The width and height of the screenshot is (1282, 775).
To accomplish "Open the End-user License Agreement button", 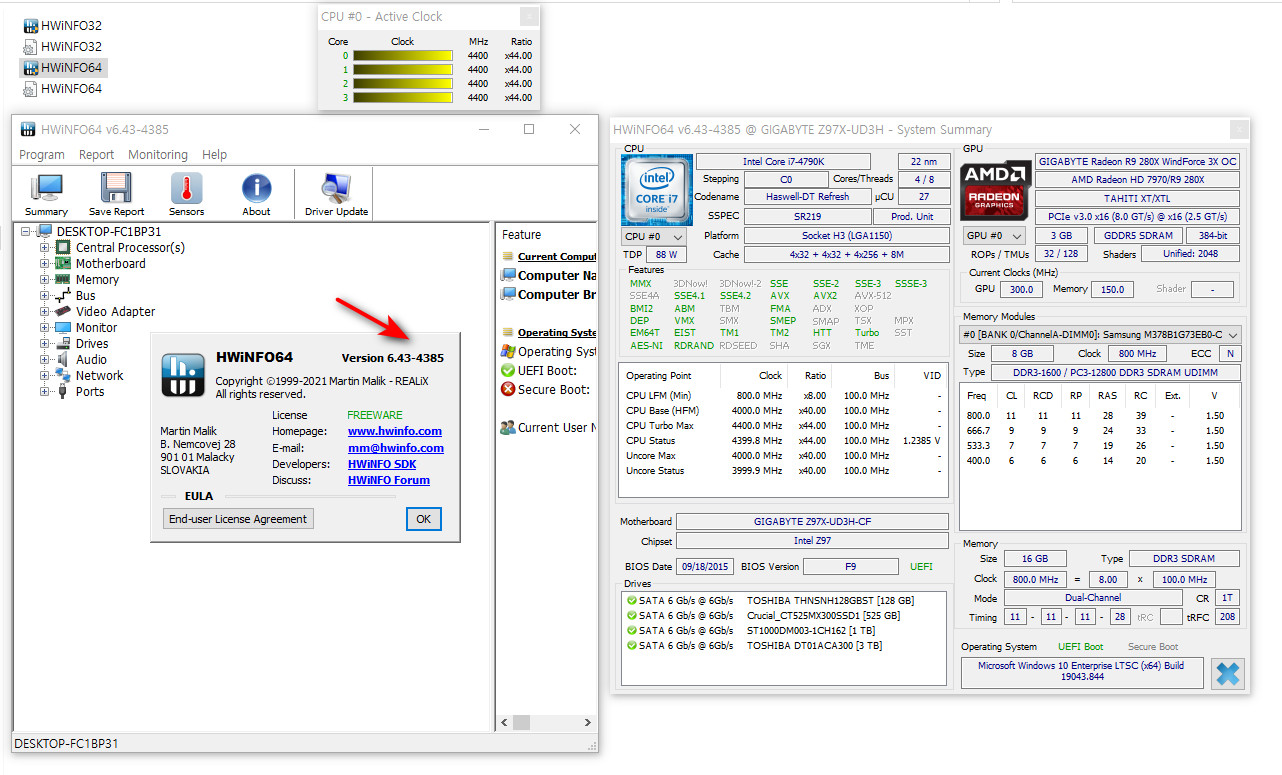I will pos(238,519).
